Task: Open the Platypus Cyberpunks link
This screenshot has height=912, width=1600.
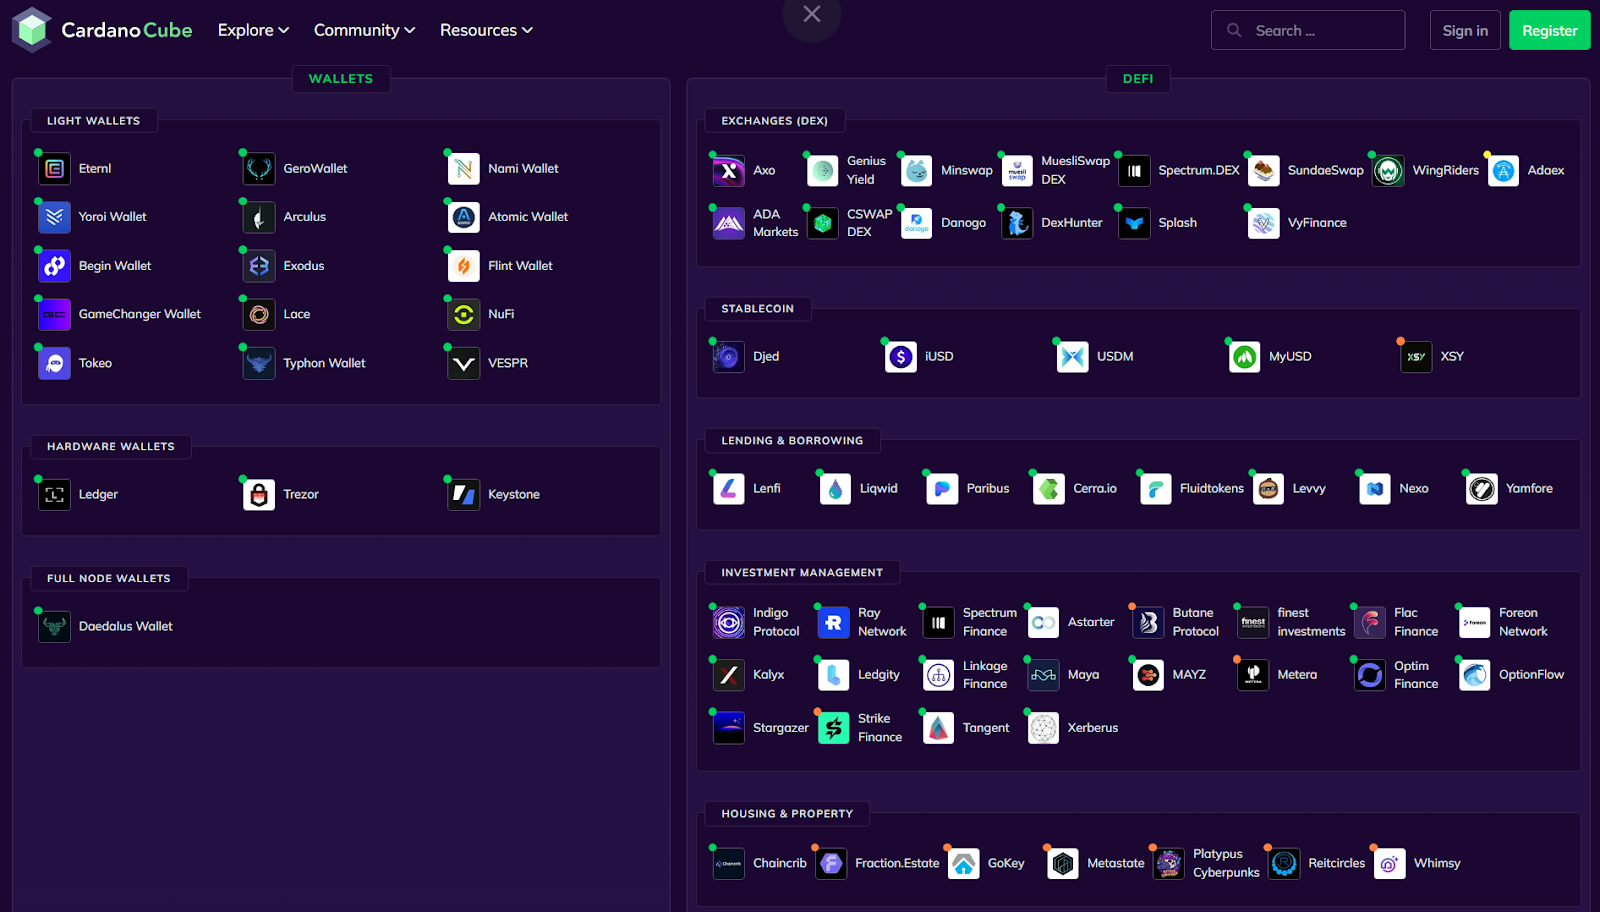Action: (1226, 864)
